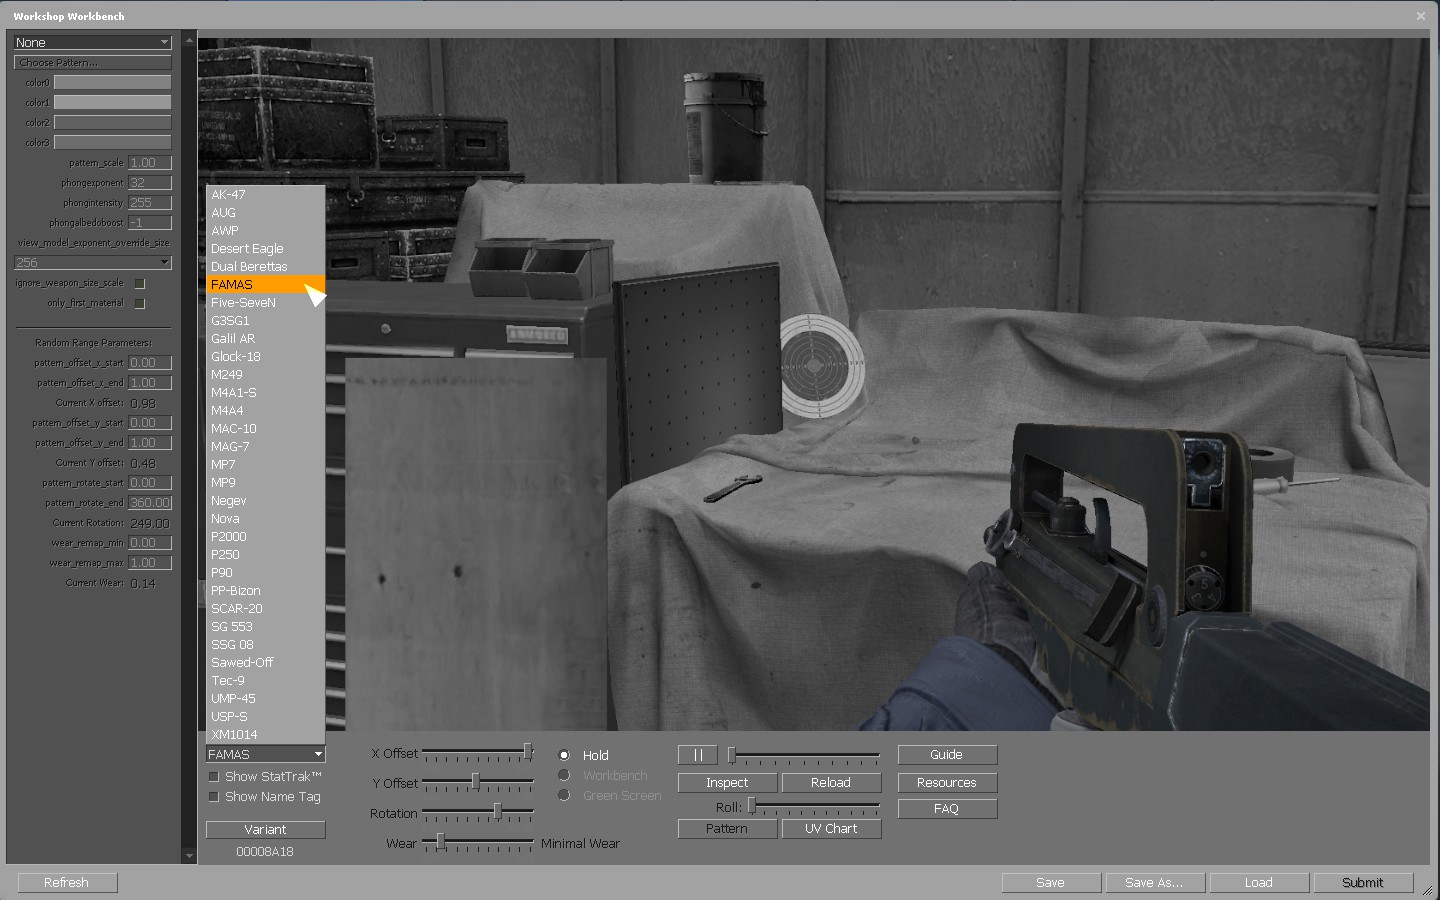The height and width of the screenshot is (900, 1440).
Task: Choose Five-SeveN from the weapon list
Action: [x=266, y=303]
